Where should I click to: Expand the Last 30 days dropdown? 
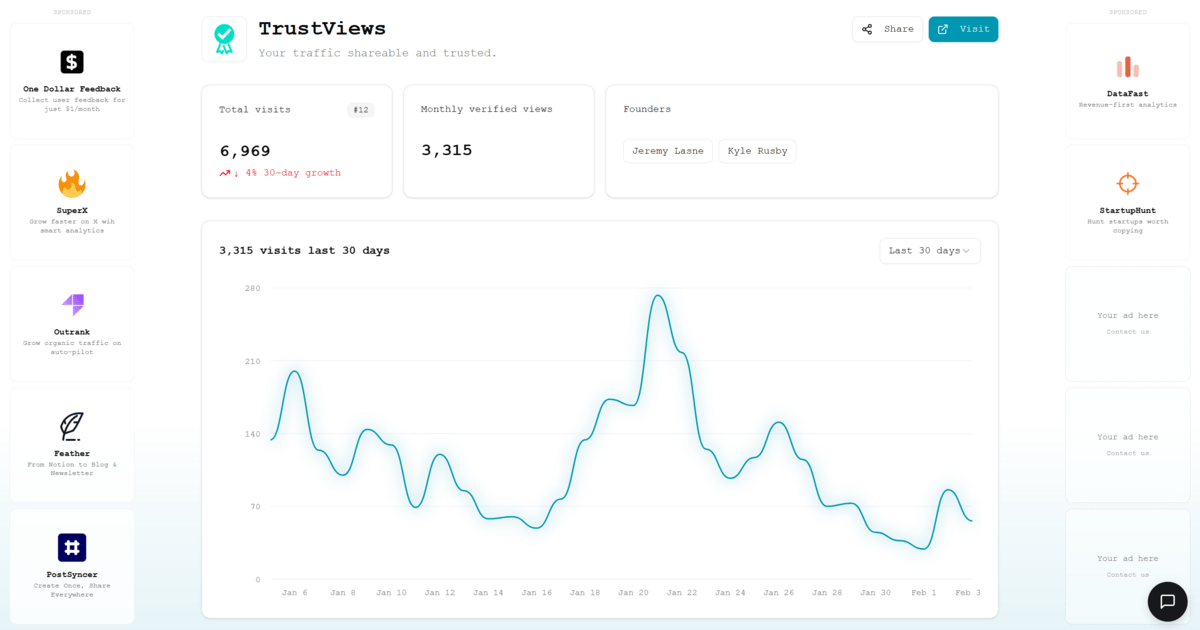(930, 251)
